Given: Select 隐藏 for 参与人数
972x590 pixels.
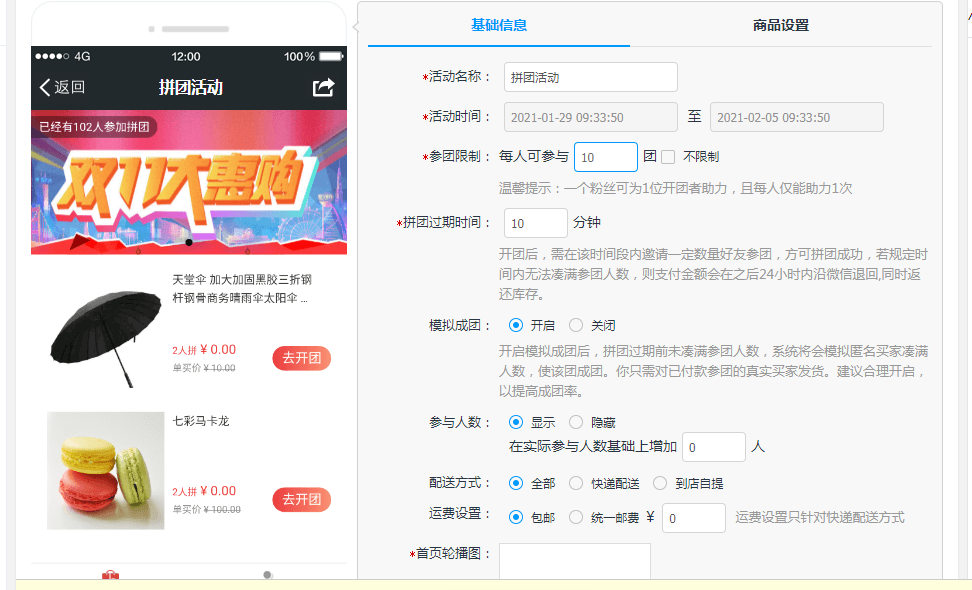Looking at the screenshot, I should point(576,423).
